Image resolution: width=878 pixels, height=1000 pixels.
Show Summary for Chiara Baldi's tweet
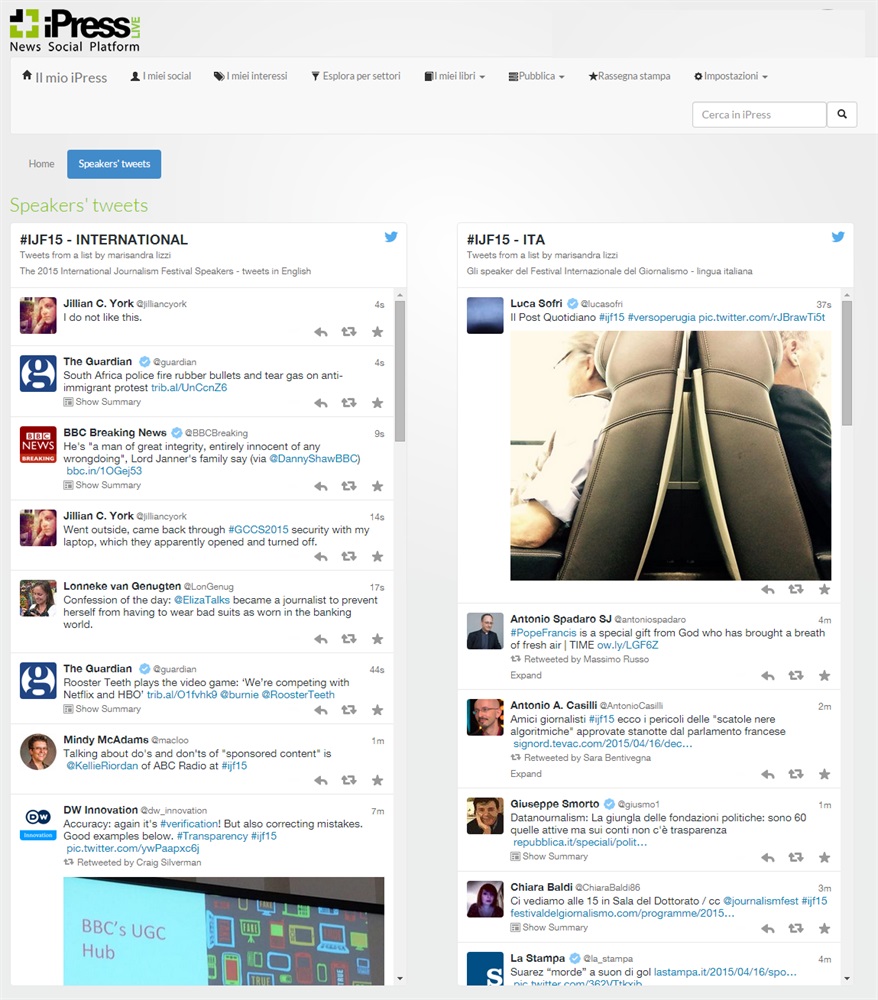click(549, 927)
